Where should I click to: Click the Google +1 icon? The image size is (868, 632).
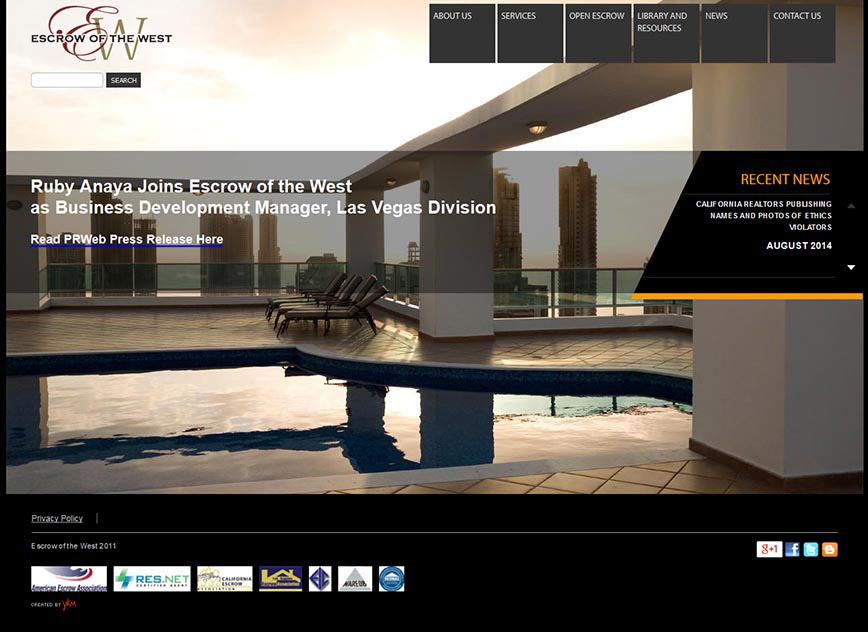click(769, 549)
